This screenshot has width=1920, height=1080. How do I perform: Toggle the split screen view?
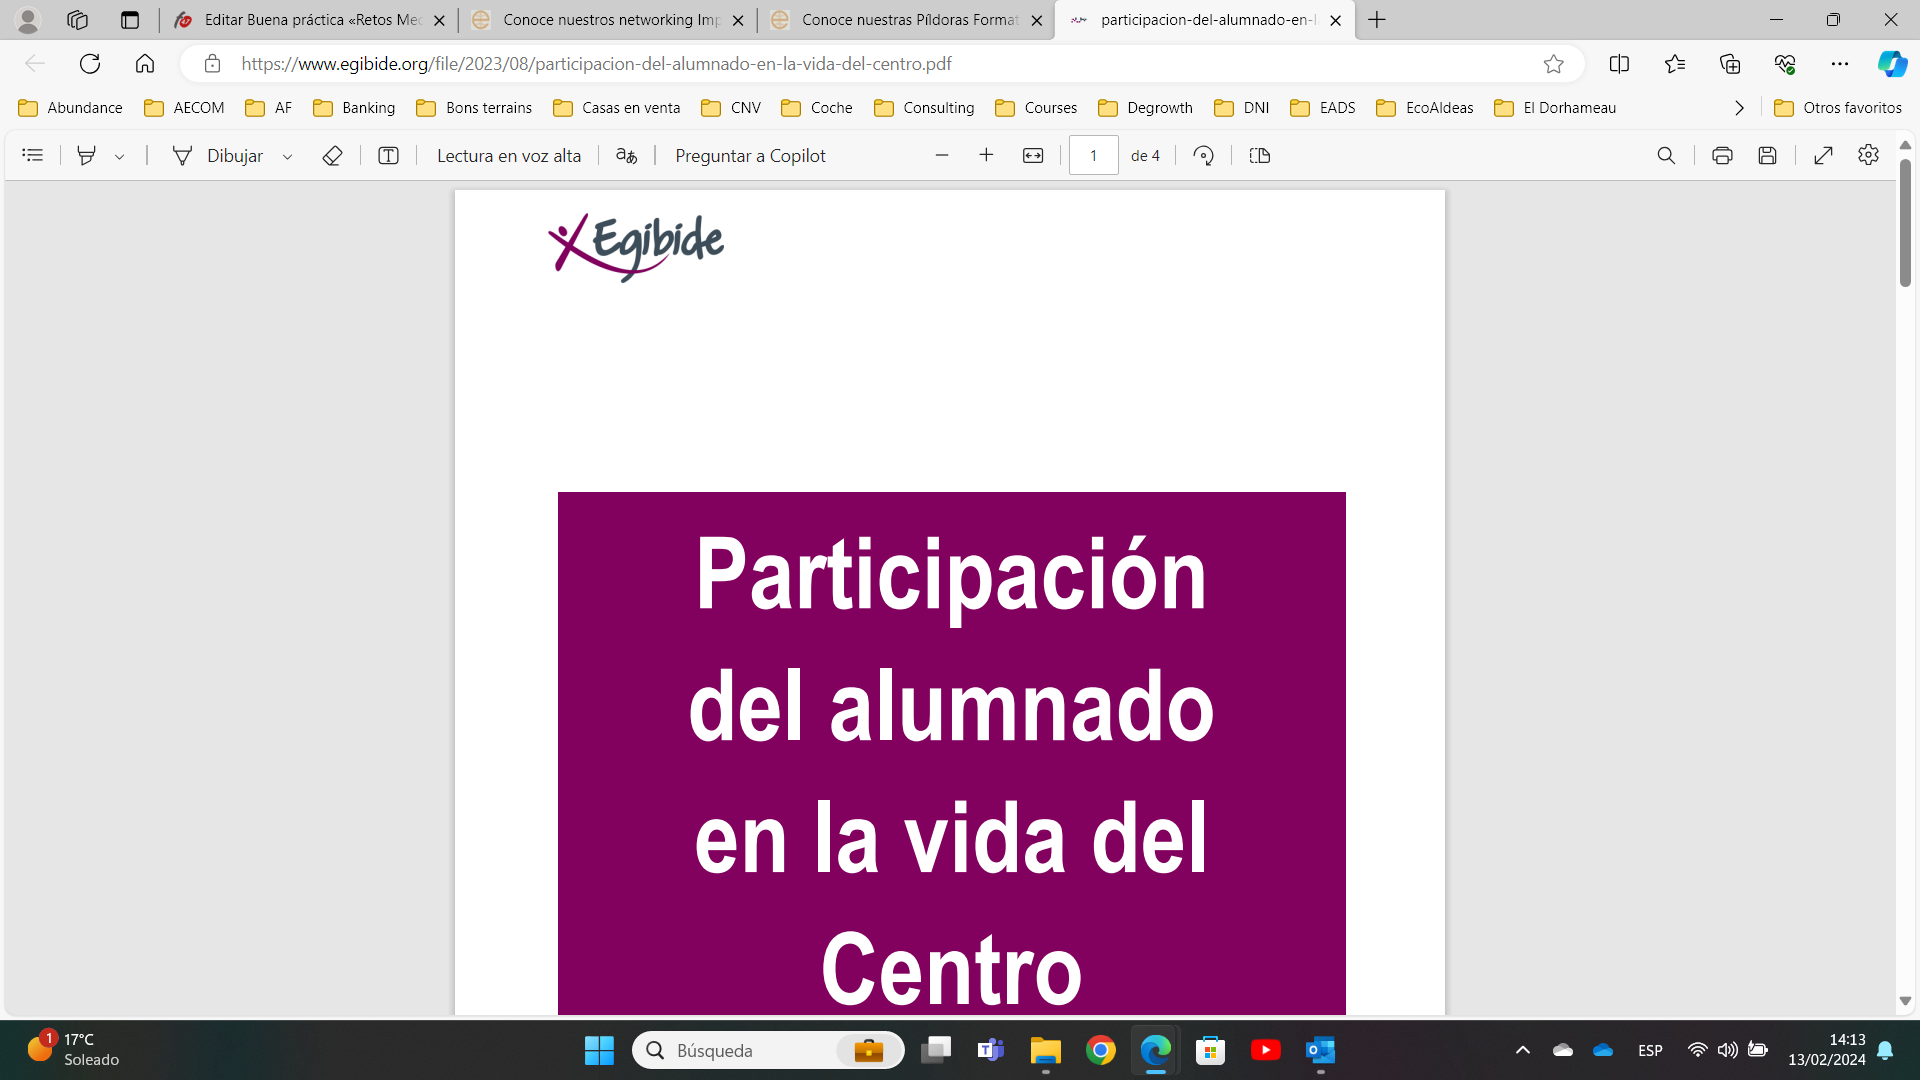(x=1619, y=64)
